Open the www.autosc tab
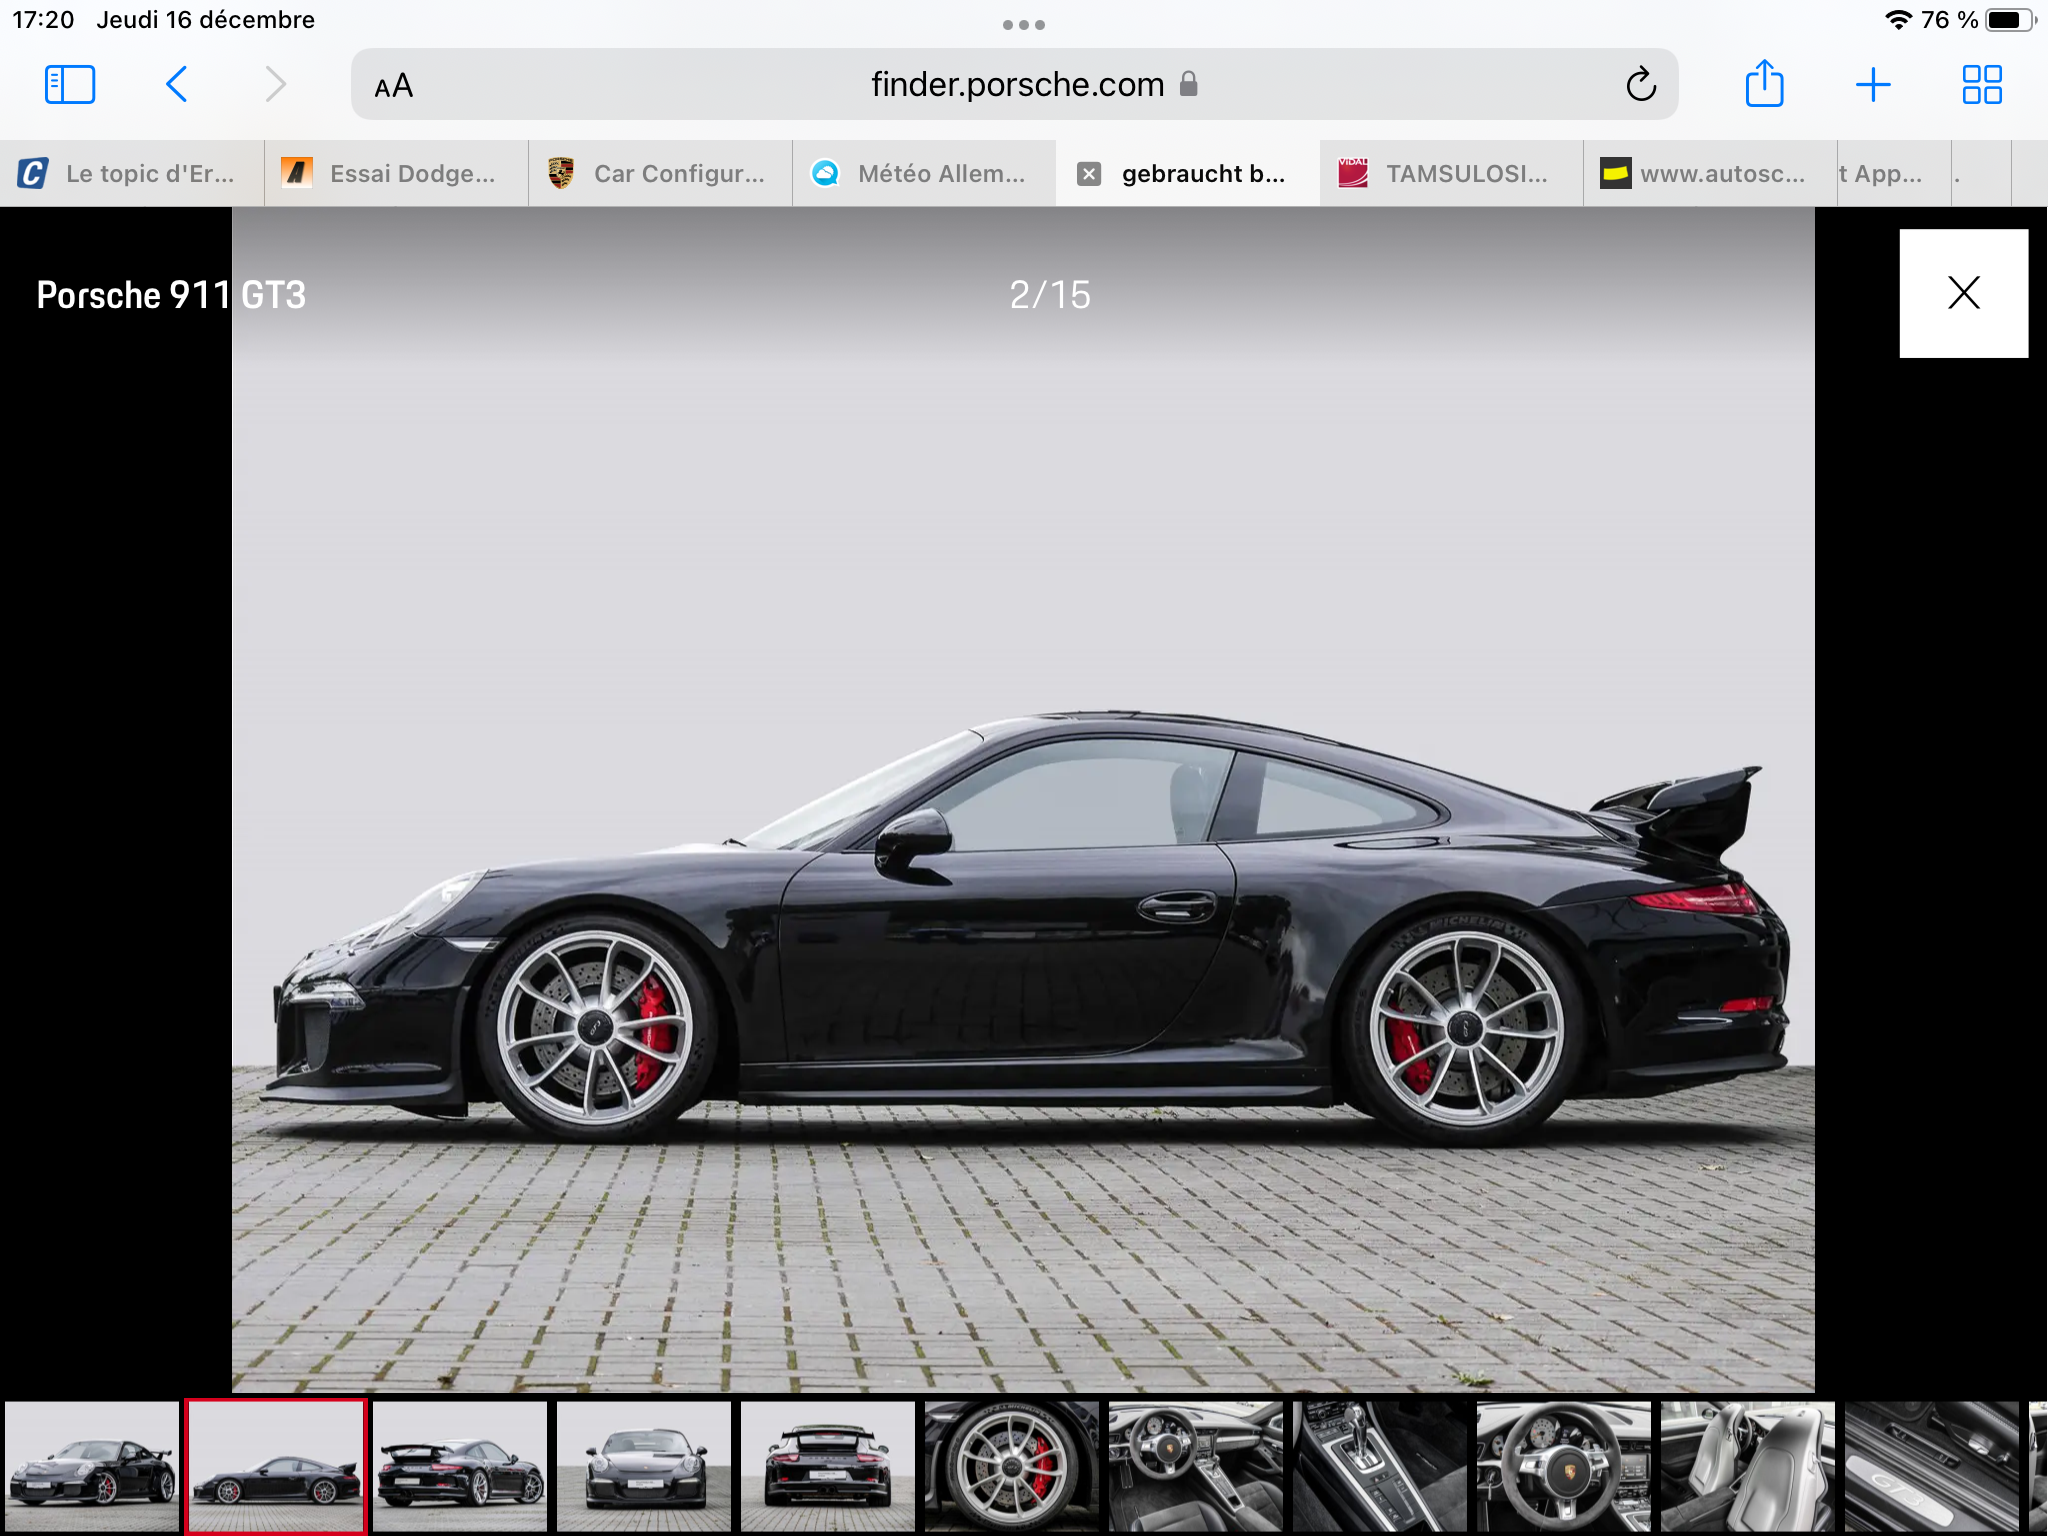The image size is (2048, 1536). coord(1708,174)
